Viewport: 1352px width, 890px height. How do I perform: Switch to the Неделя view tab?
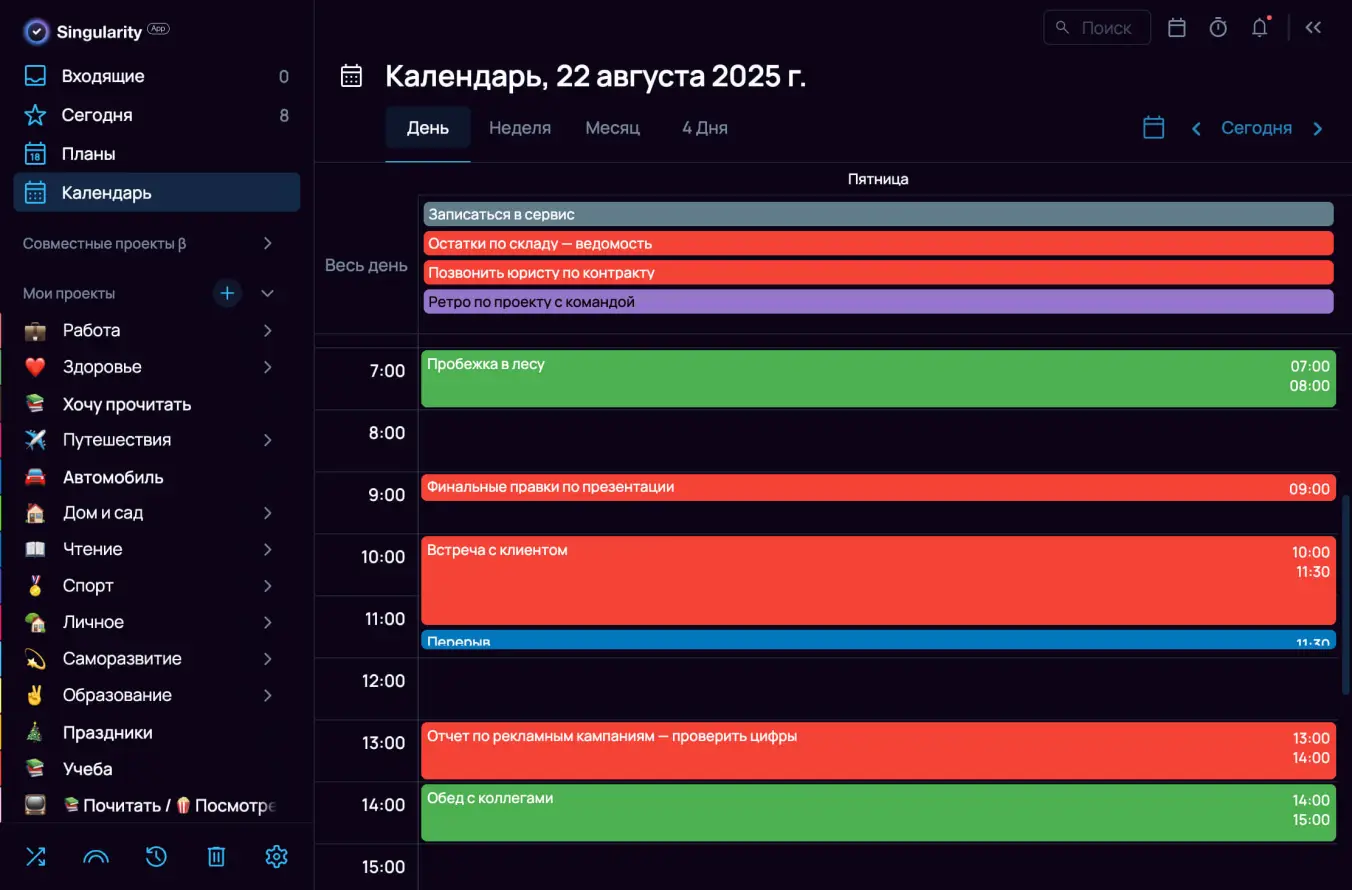pos(520,128)
